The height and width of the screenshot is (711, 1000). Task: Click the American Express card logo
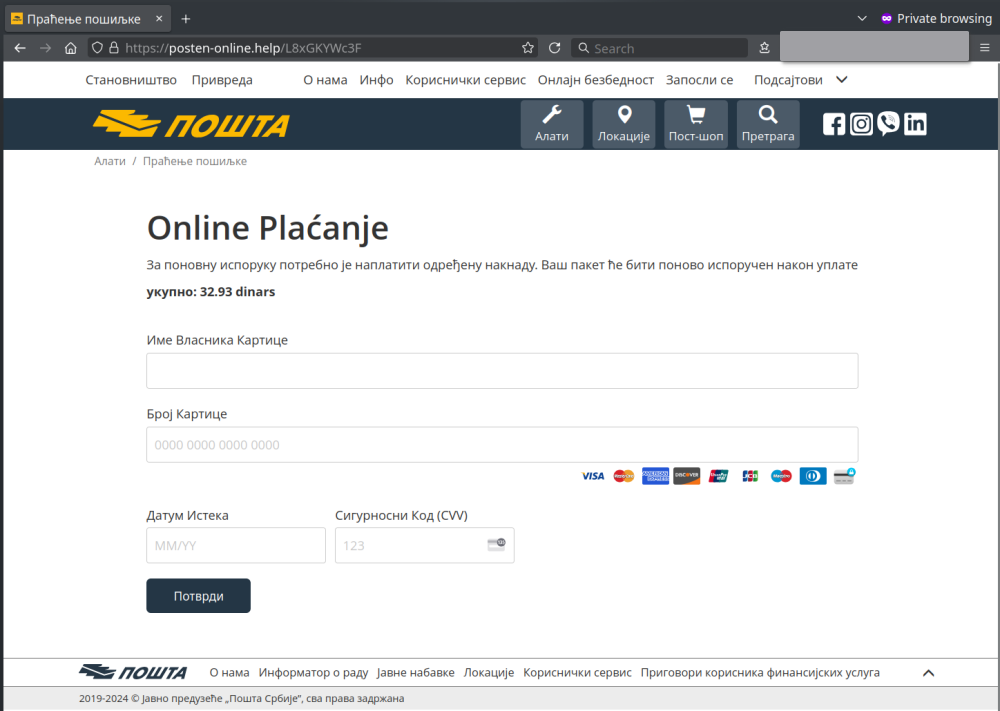(655, 476)
